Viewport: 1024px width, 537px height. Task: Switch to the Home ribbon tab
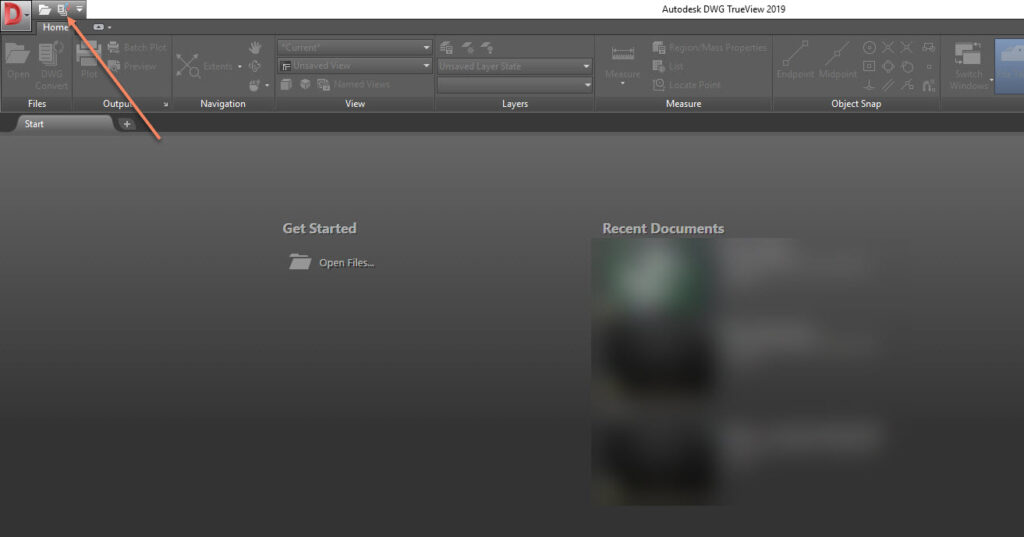click(x=56, y=27)
